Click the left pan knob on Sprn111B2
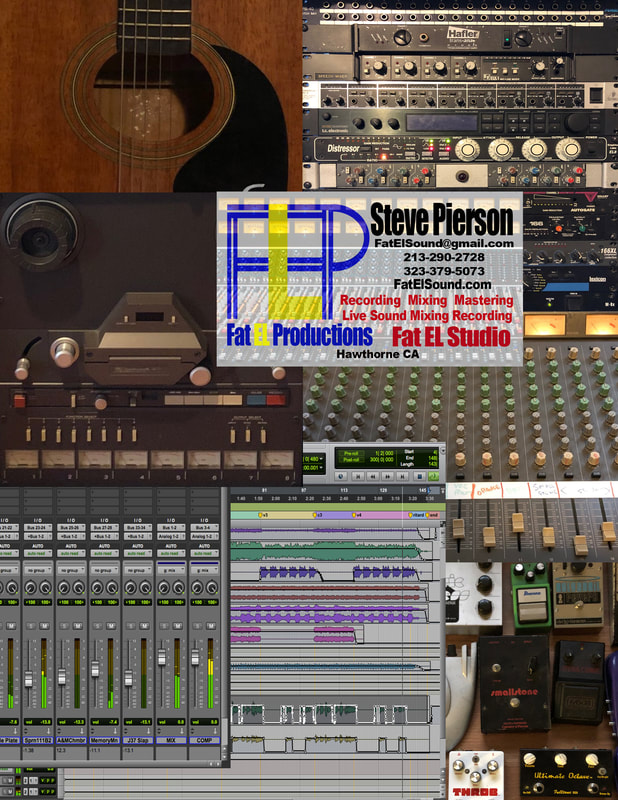This screenshot has width=618, height=800. click(x=30, y=588)
